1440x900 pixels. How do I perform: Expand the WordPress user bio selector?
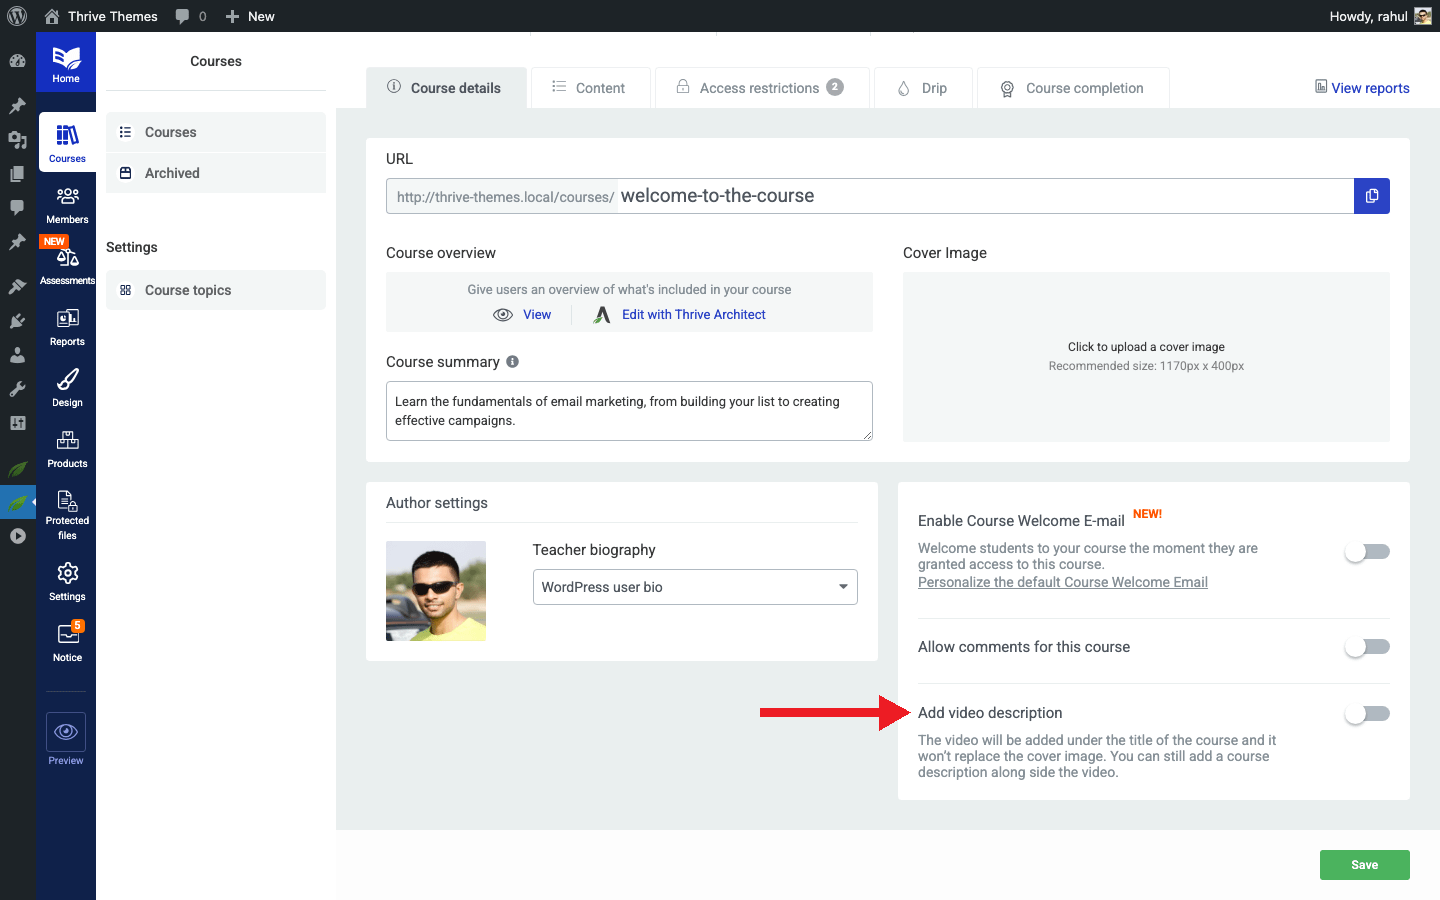843,587
